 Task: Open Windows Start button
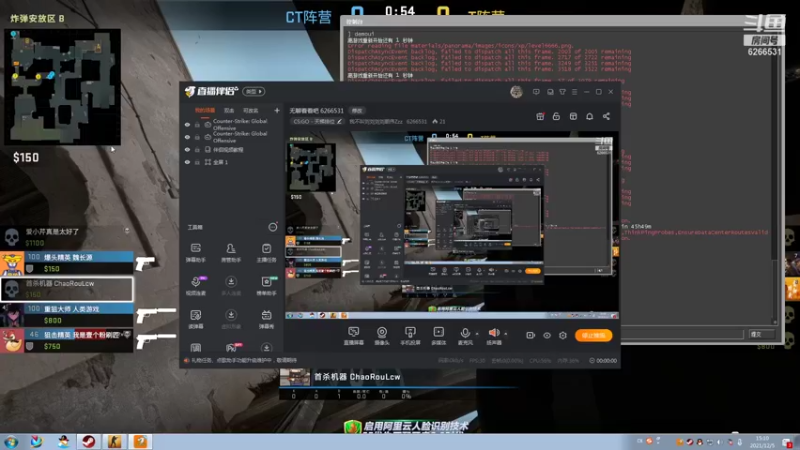click(11, 442)
